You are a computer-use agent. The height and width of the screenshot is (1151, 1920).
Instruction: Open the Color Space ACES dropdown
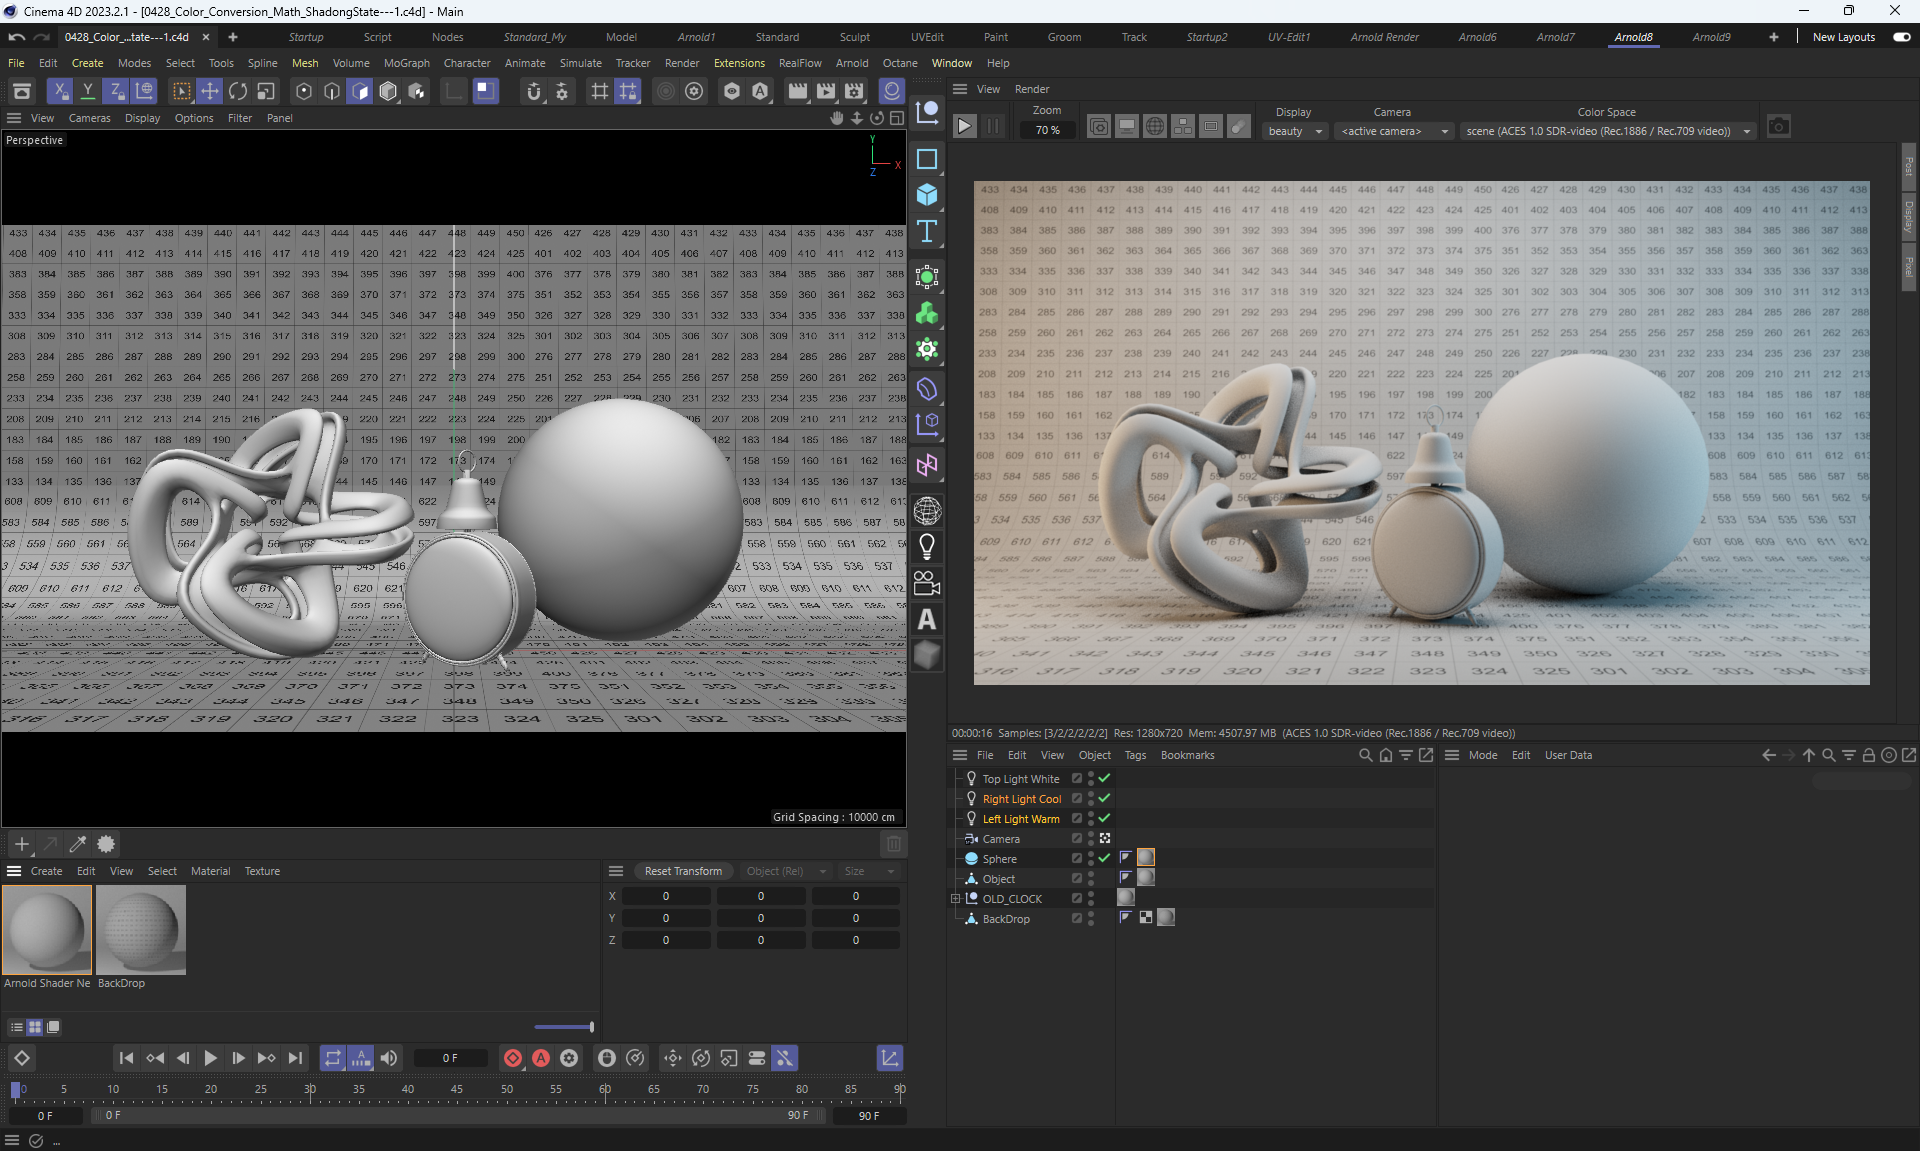tap(1608, 131)
